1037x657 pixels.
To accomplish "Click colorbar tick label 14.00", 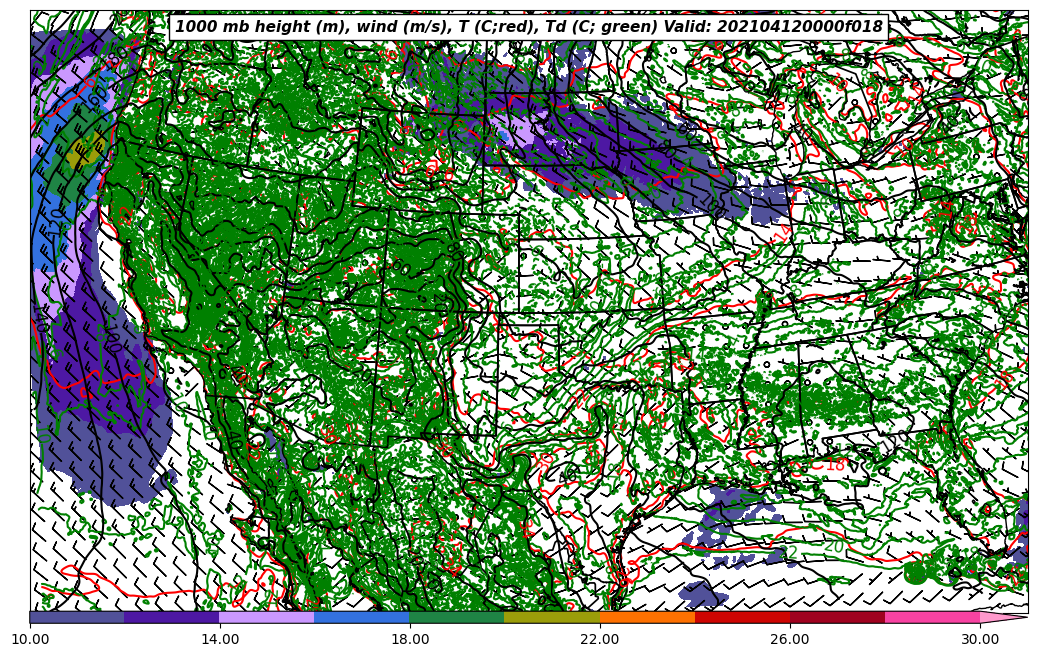I will (x=220, y=639).
